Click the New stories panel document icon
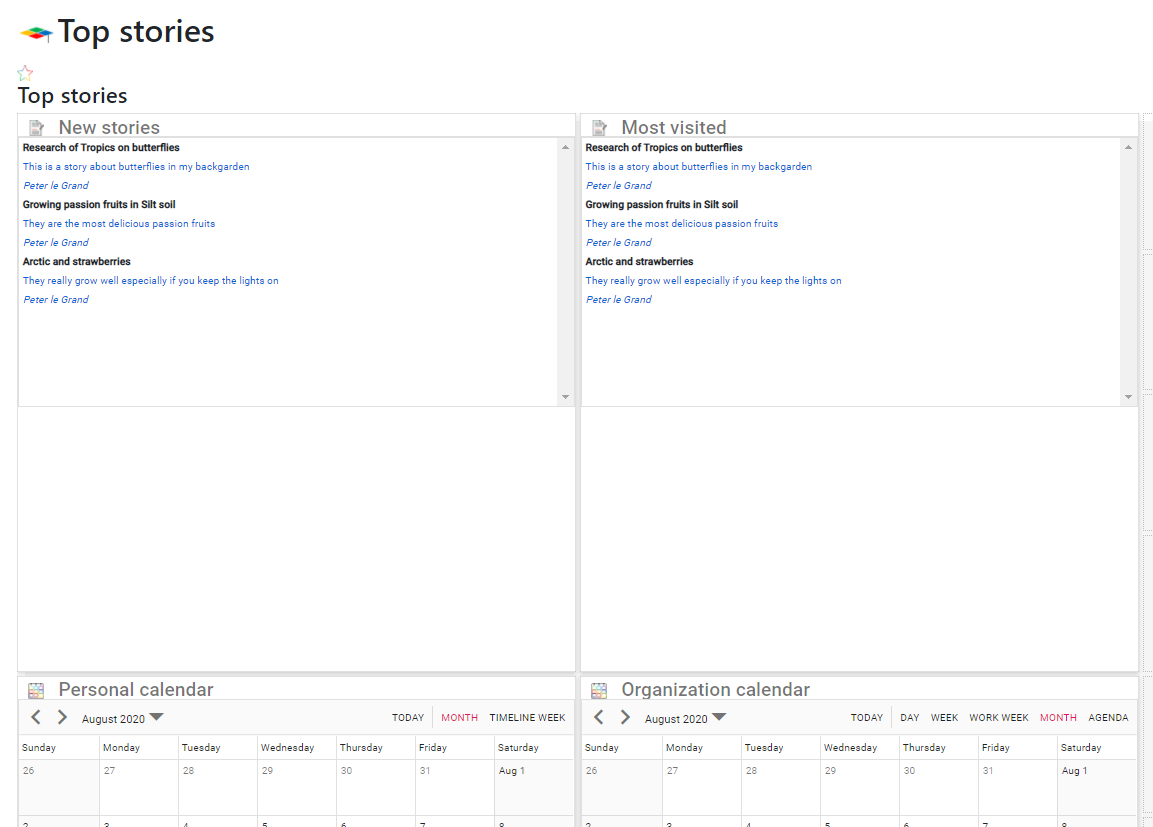Screen dimensions: 1153x827 tap(37, 128)
